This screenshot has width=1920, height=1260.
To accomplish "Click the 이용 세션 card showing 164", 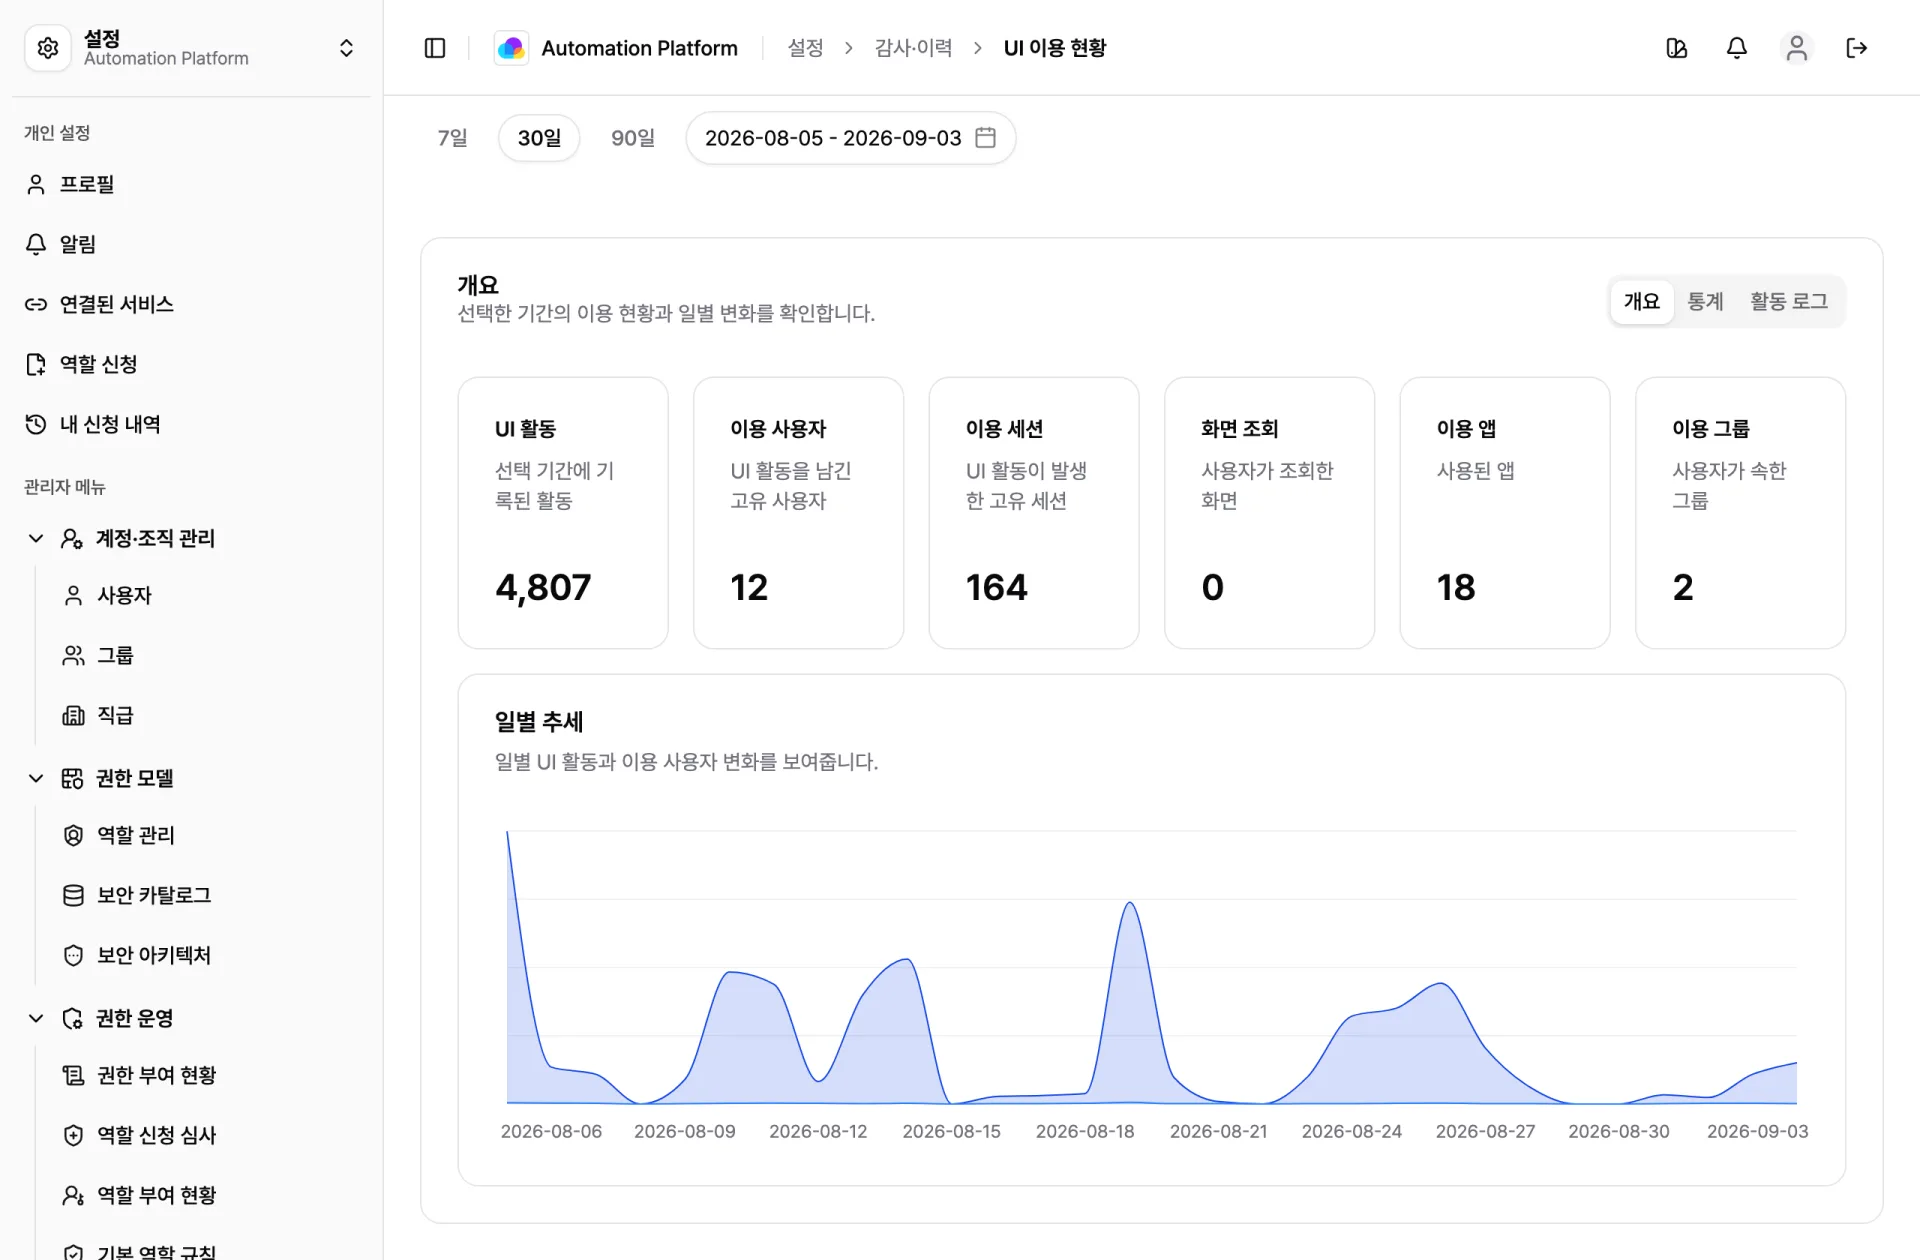I will 1034,513.
